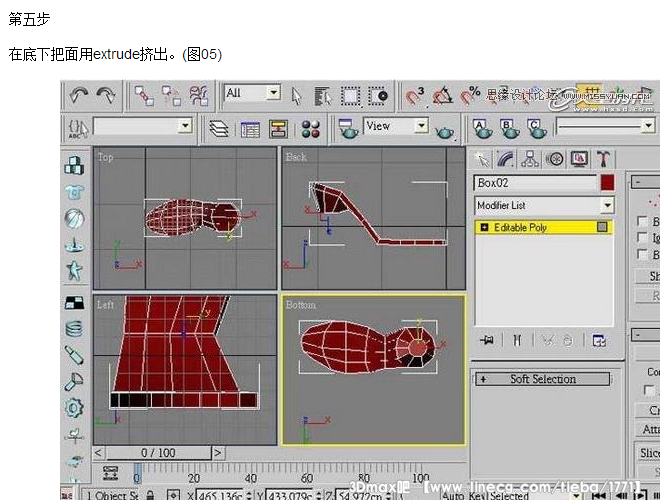Click the Unlink Selection icon
Viewport: 670px width, 504px height.
[171, 95]
